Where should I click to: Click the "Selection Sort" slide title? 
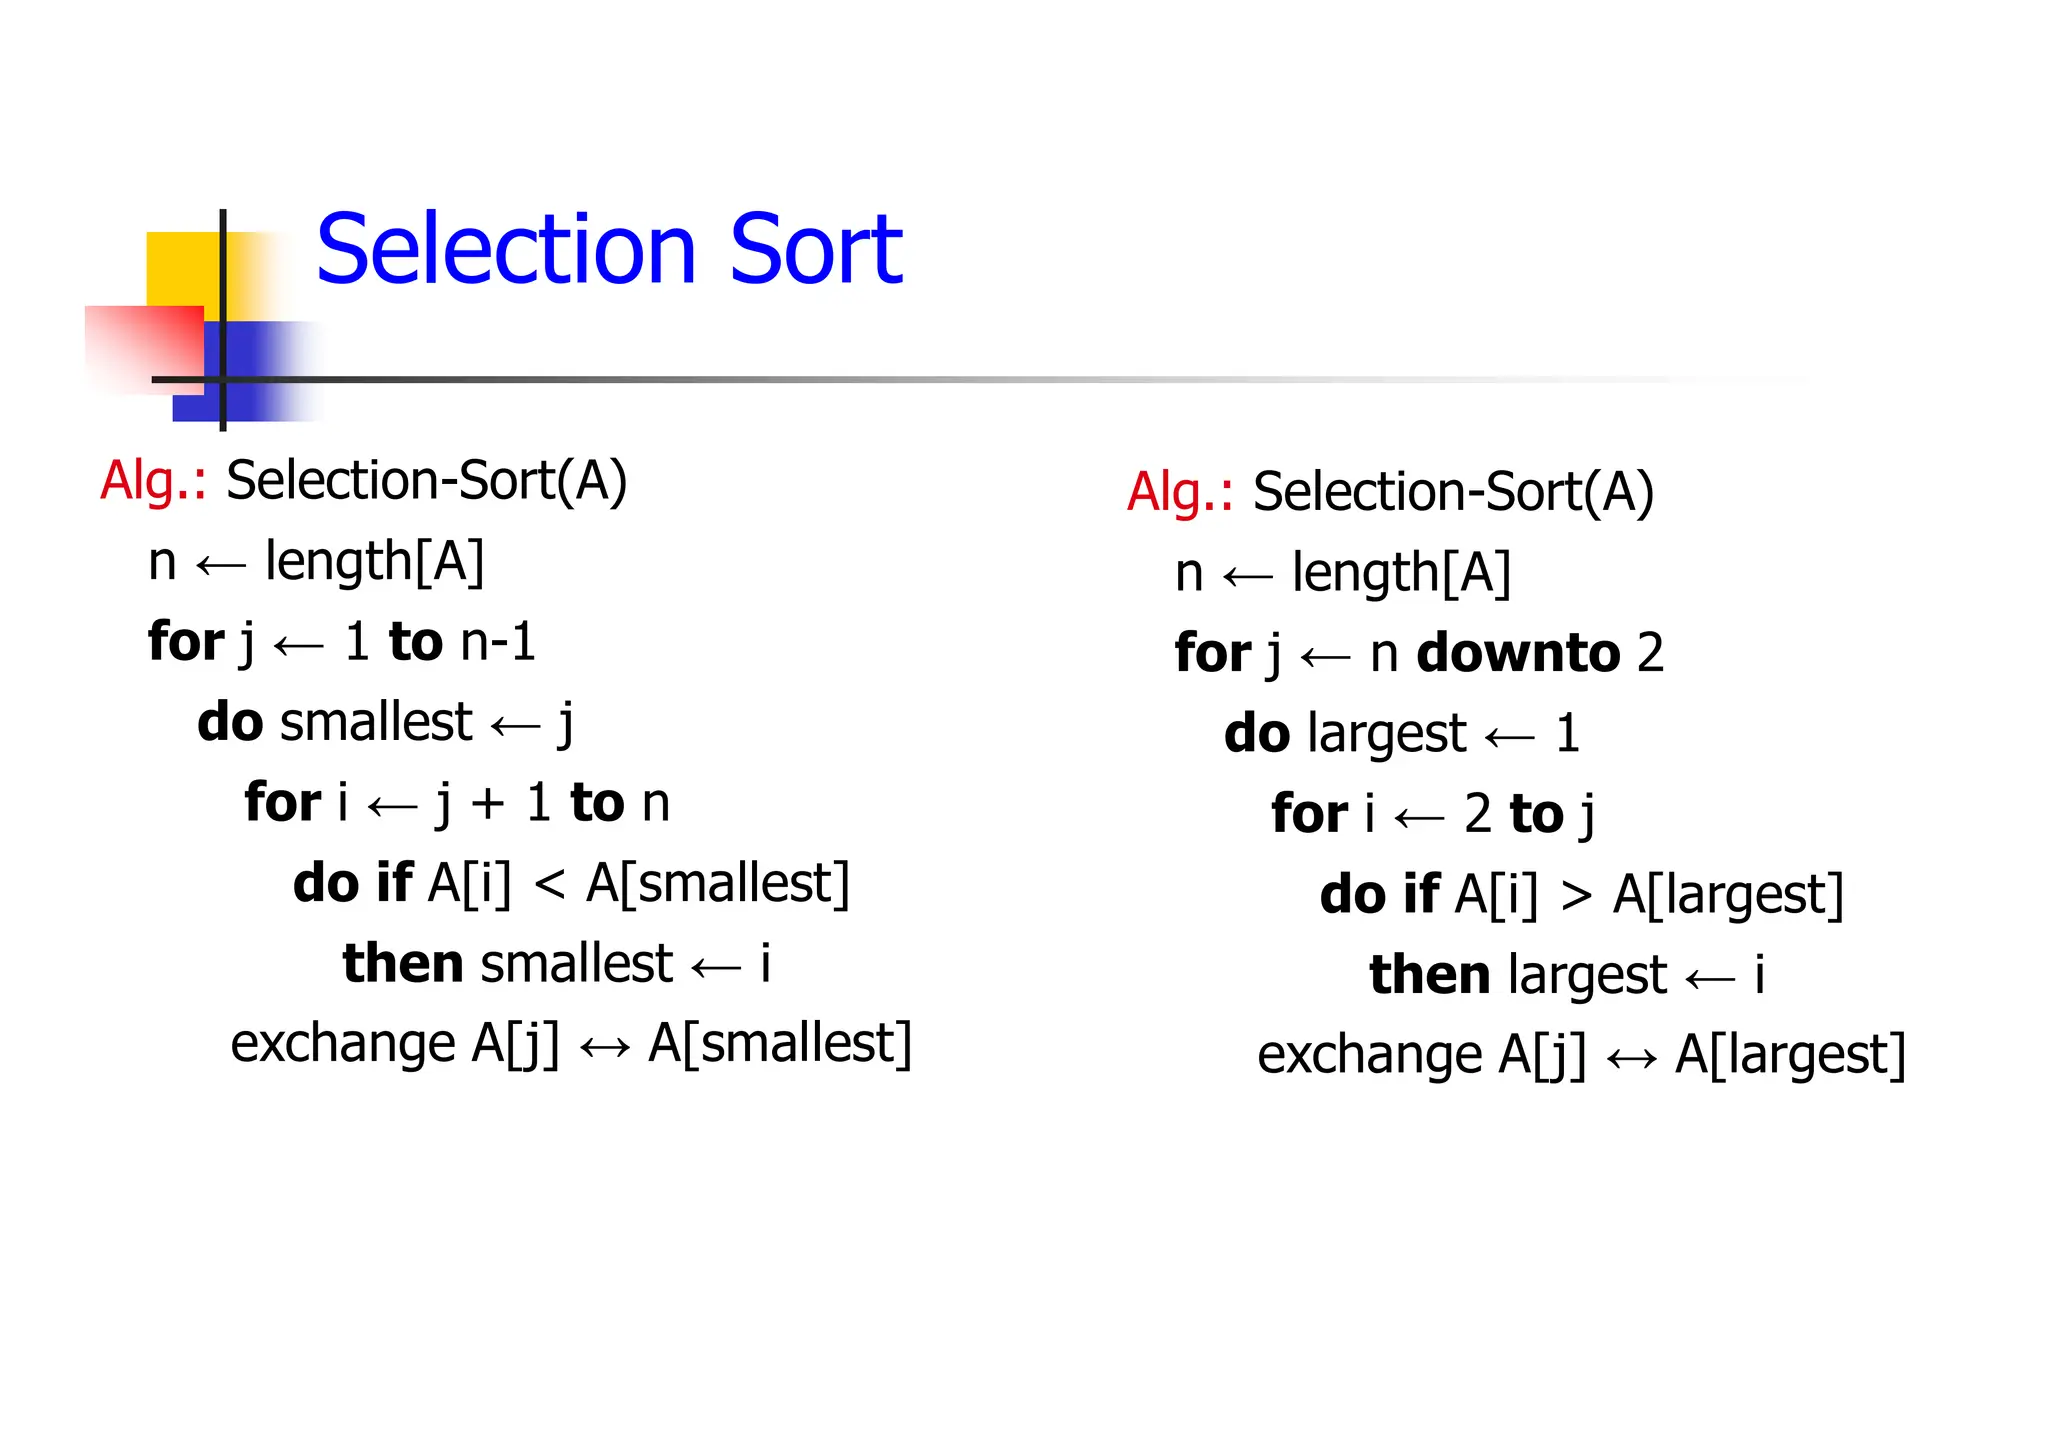[608, 249]
